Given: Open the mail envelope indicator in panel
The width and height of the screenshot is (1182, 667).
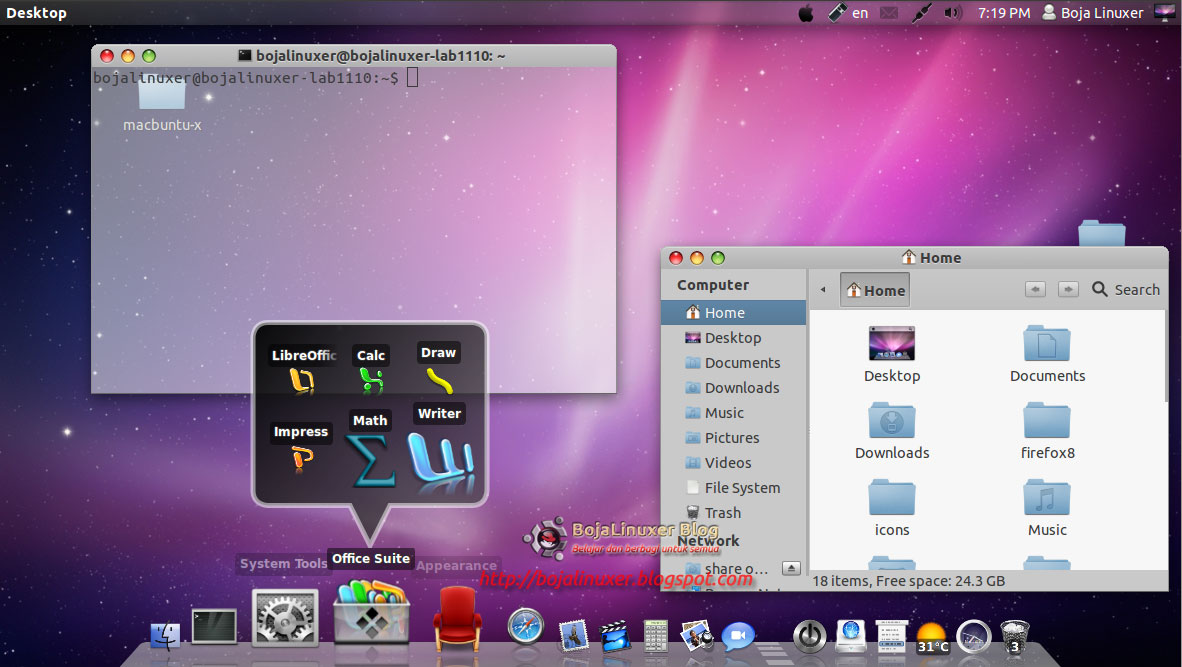Looking at the screenshot, I should (x=890, y=13).
